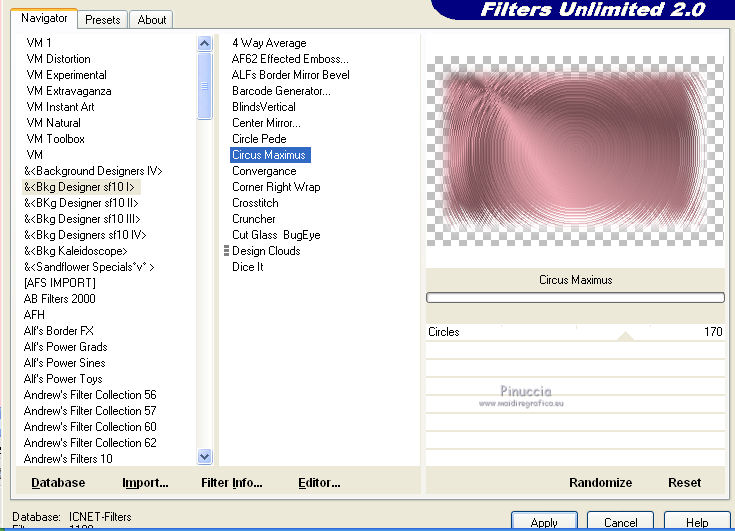Select Alf's Border FX category

[59, 330]
